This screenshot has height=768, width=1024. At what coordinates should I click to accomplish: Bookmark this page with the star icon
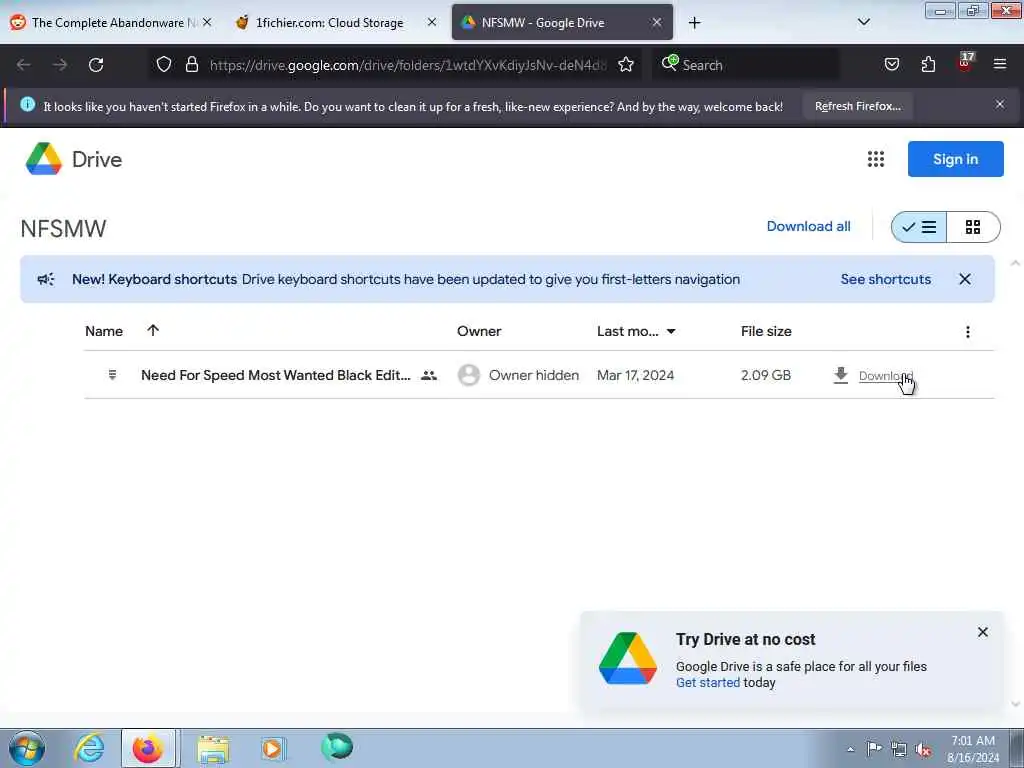[626, 64]
